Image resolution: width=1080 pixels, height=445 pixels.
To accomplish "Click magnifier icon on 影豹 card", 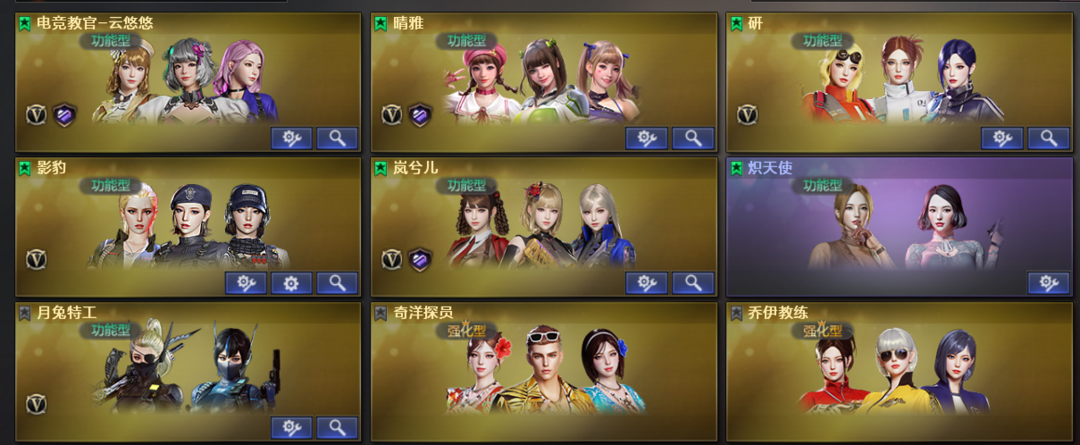I will click(x=337, y=283).
